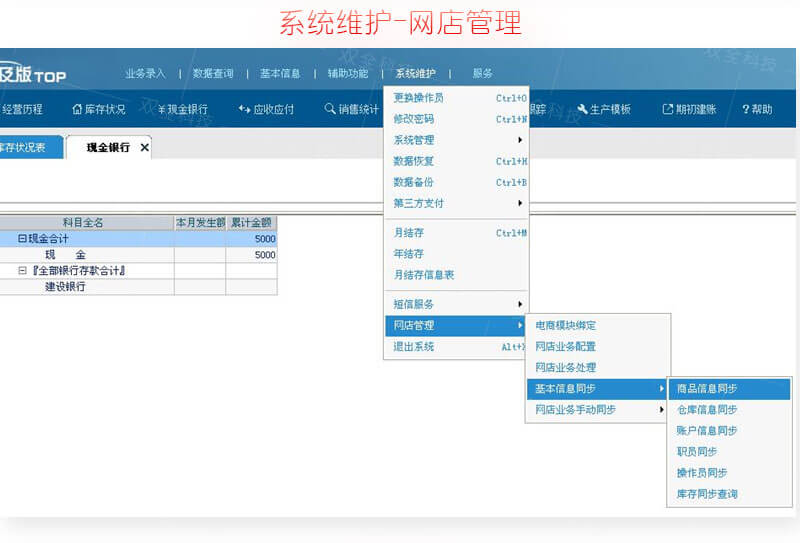Screen dimensions: 800x543
Task: Expand the 短信服务 submenu
Action: coord(457,304)
